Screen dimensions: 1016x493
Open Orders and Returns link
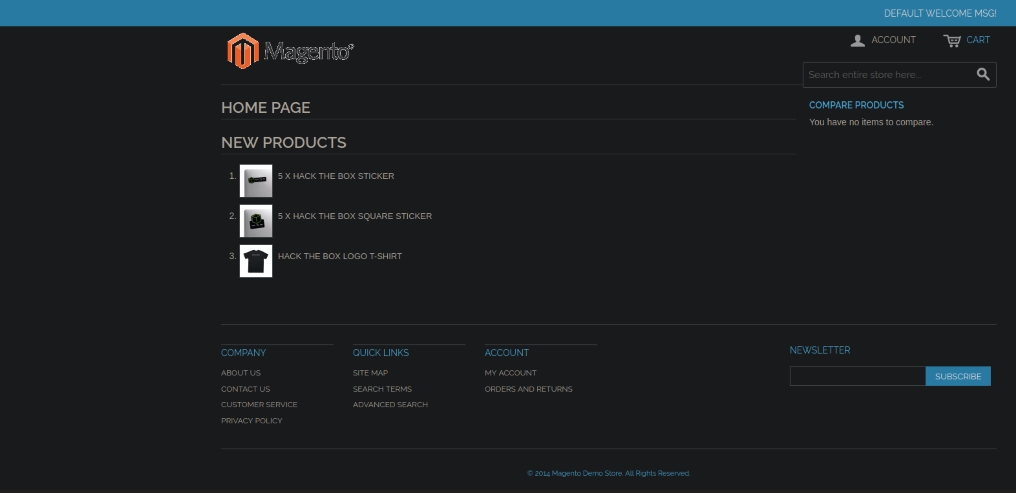coord(528,389)
